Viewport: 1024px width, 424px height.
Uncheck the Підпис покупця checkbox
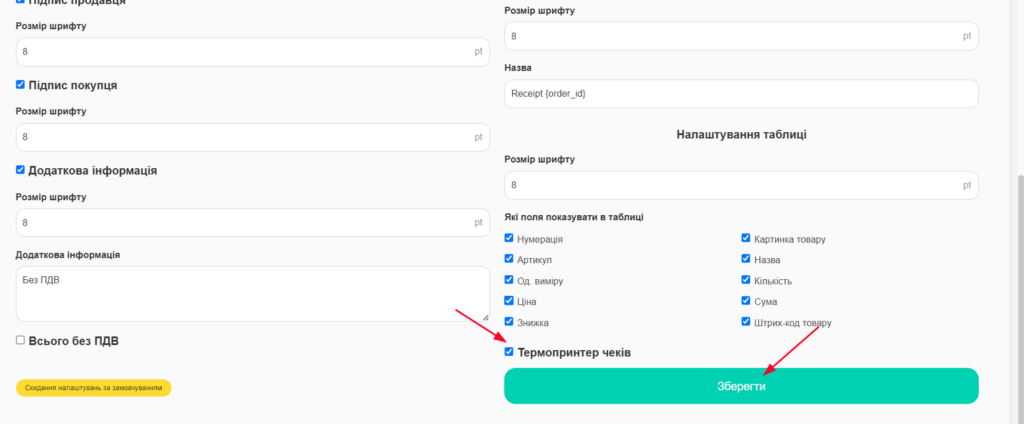tap(20, 85)
